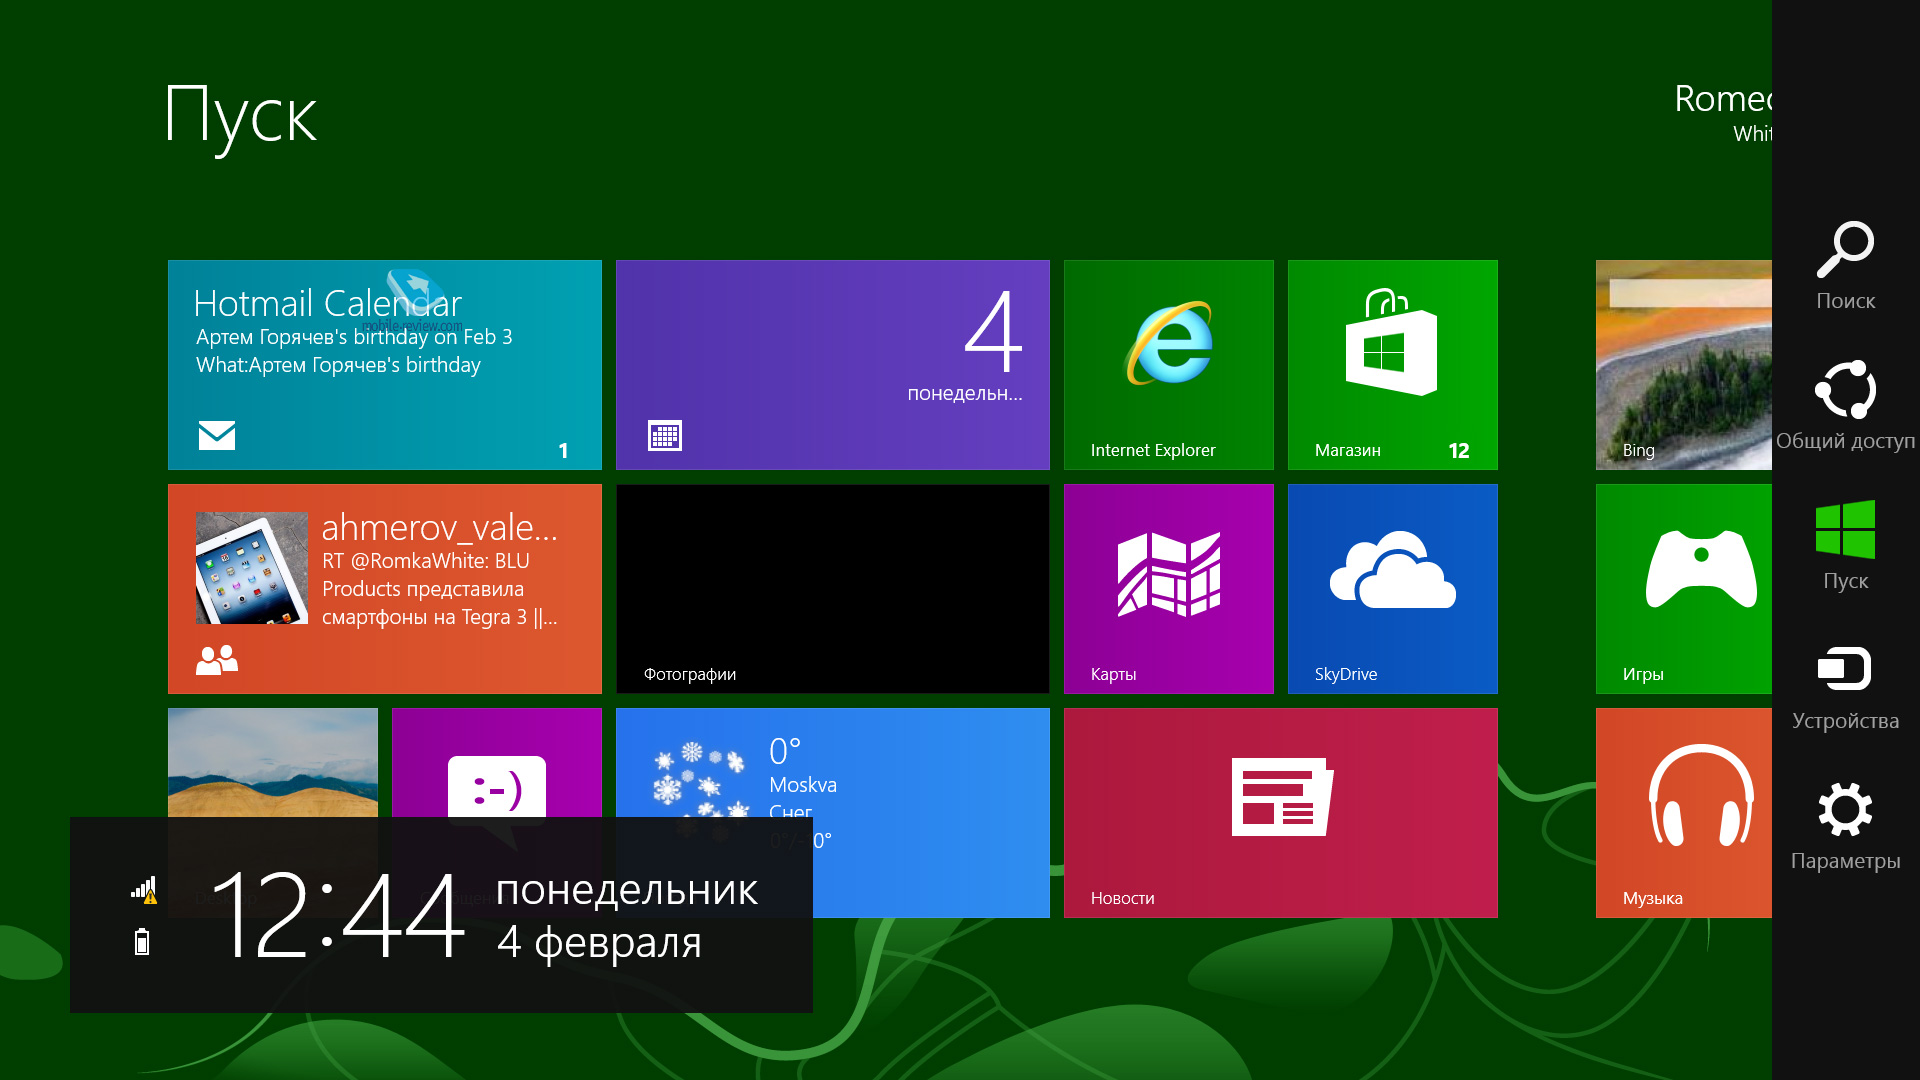Open the messaging smiley tile
The height and width of the screenshot is (1080, 1920).
[497, 763]
